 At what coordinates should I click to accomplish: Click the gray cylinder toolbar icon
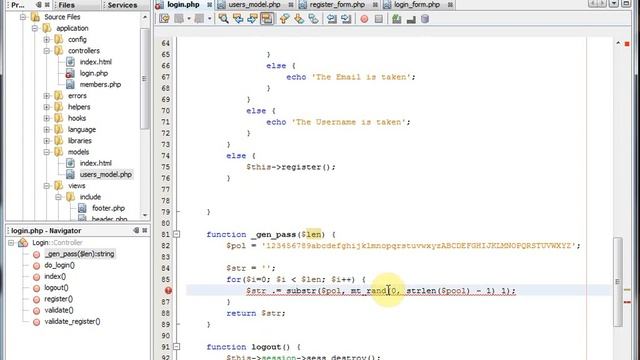pos(425,19)
